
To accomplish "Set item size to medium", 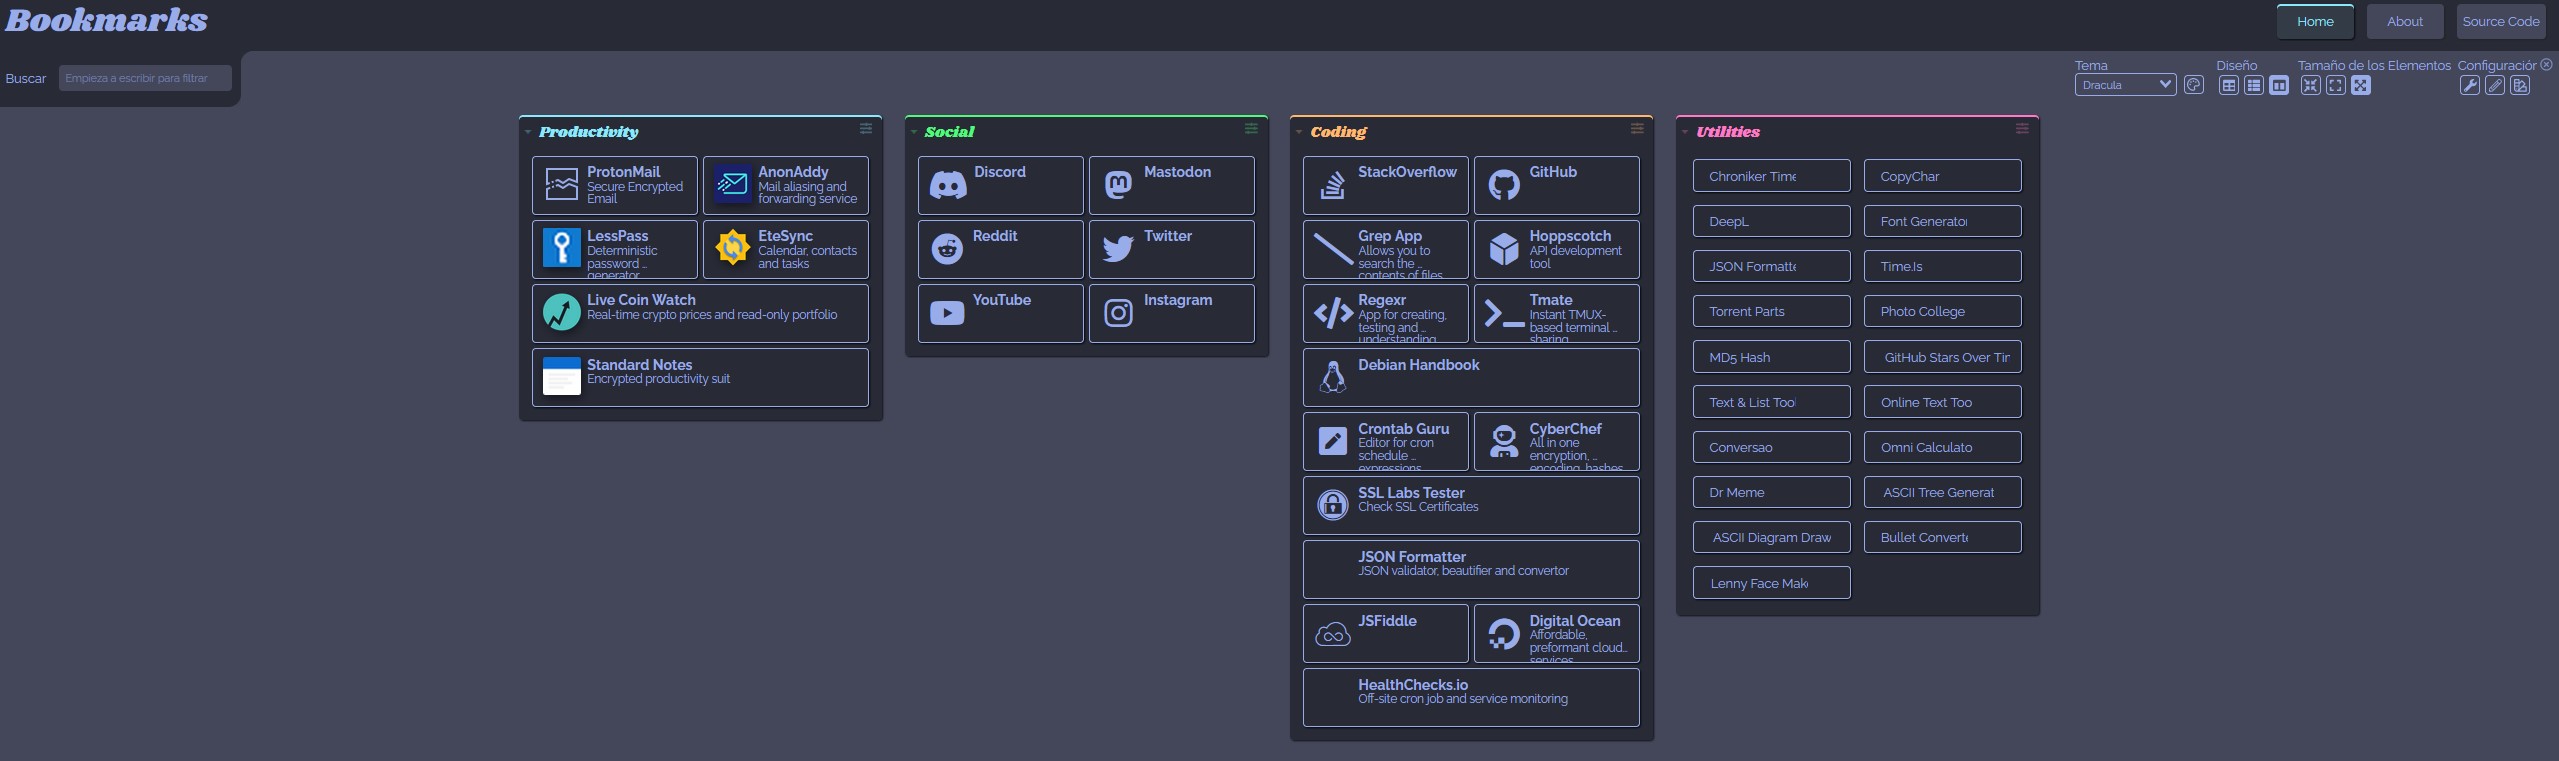I will pyautogui.click(x=2335, y=85).
